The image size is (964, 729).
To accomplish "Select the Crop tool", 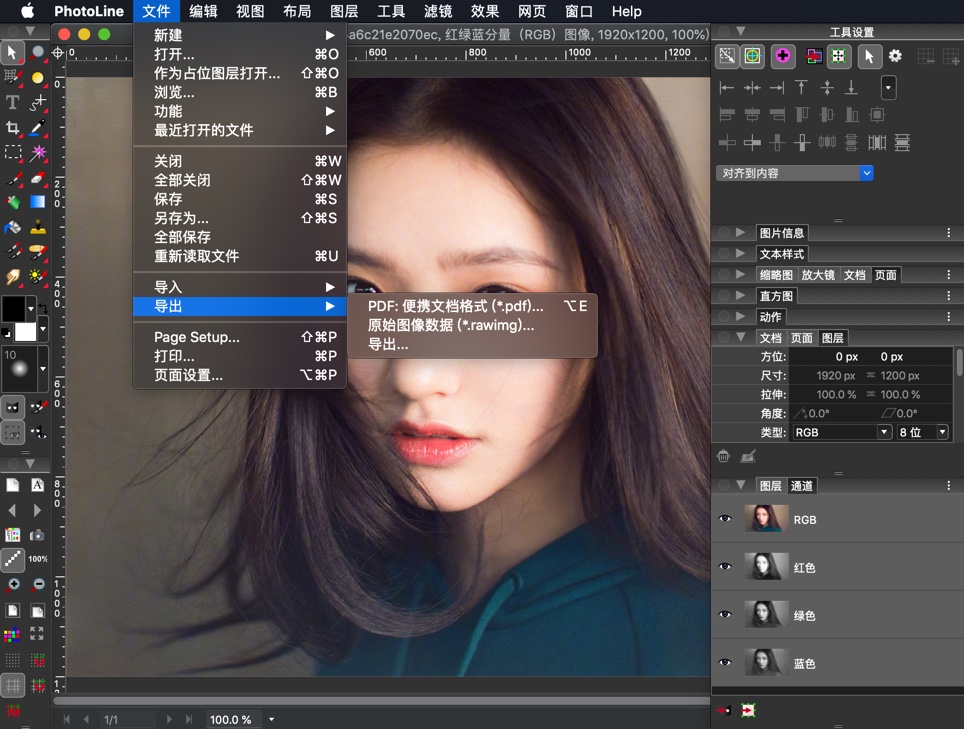I will coord(12,126).
